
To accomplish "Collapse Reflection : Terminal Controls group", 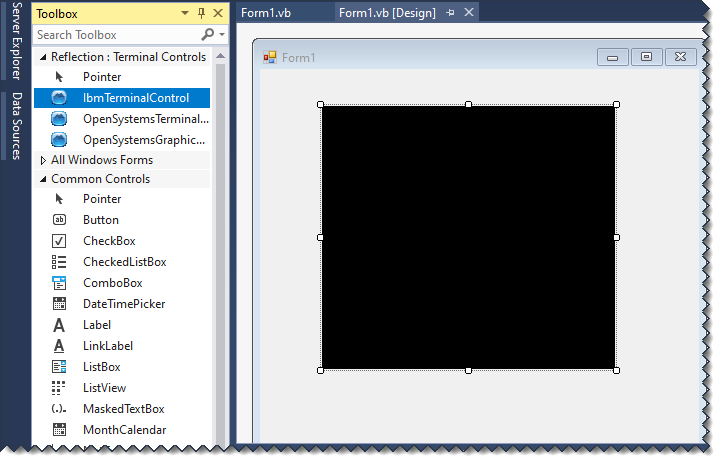I will coord(43,57).
